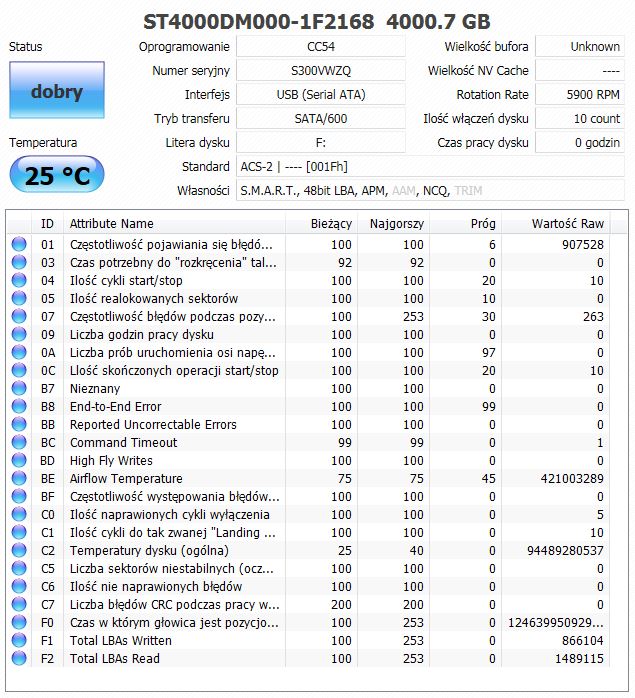Screen dimensions: 635x698
Task: Click the status orb beside Total LBAs Written
Action: point(19,640)
